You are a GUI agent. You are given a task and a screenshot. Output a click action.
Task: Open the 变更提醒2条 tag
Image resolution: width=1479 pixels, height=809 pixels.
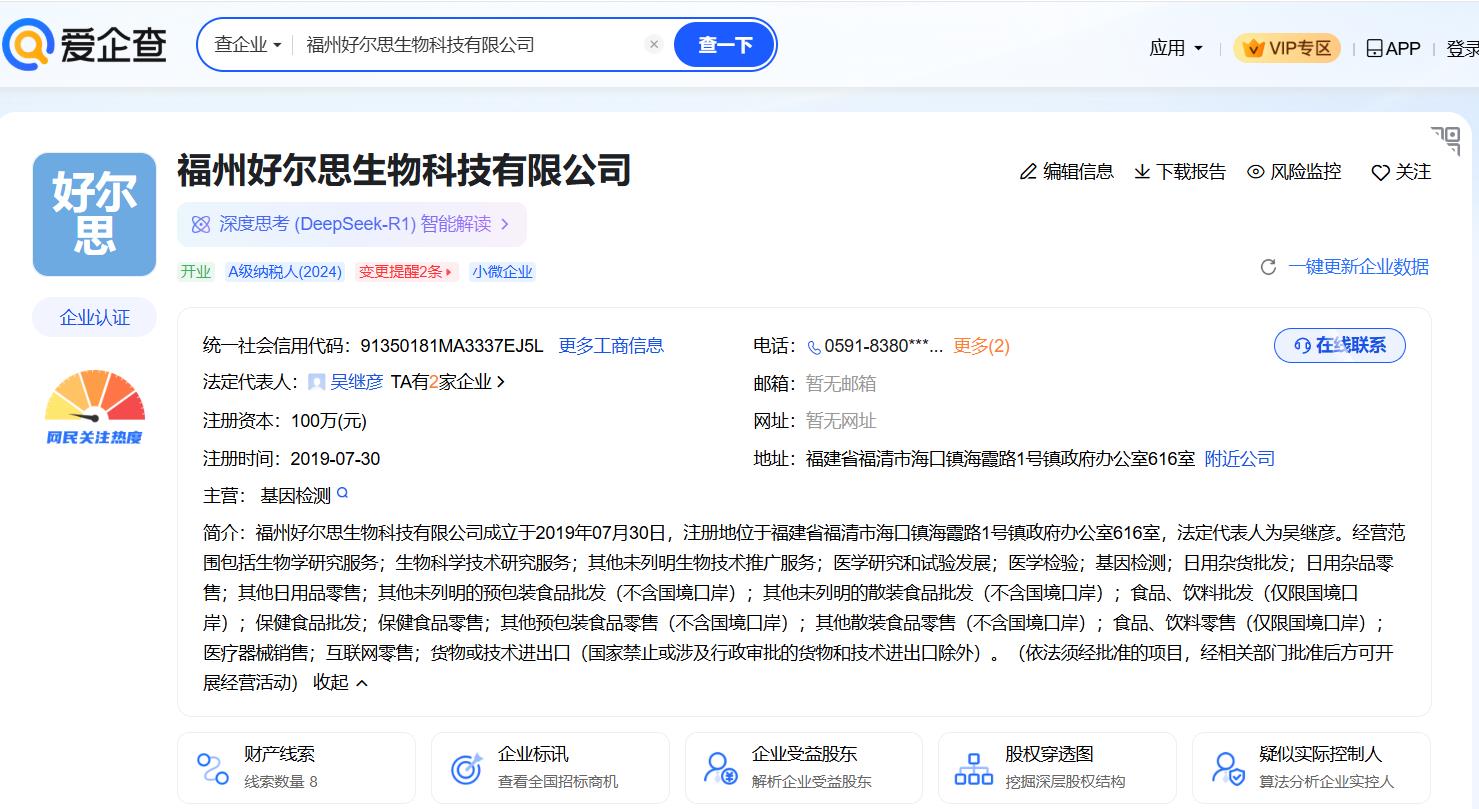[x=406, y=271]
